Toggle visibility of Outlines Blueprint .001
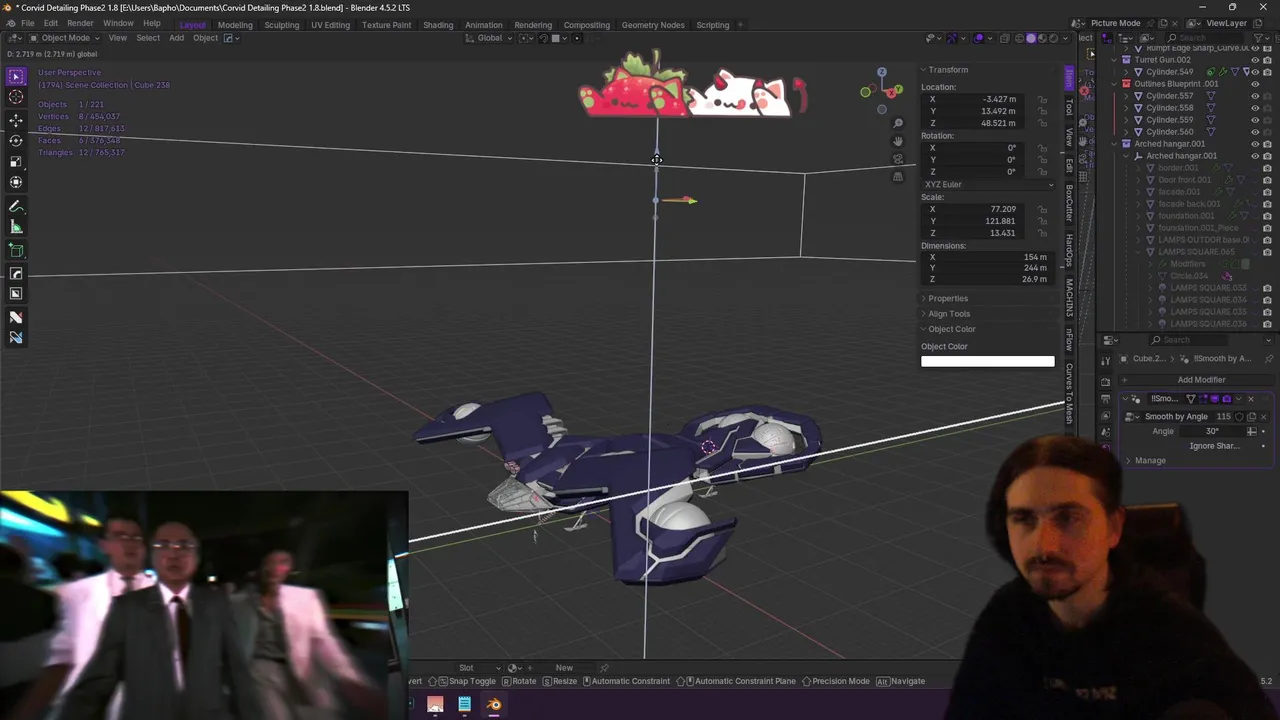This screenshot has width=1280, height=720. click(1255, 84)
